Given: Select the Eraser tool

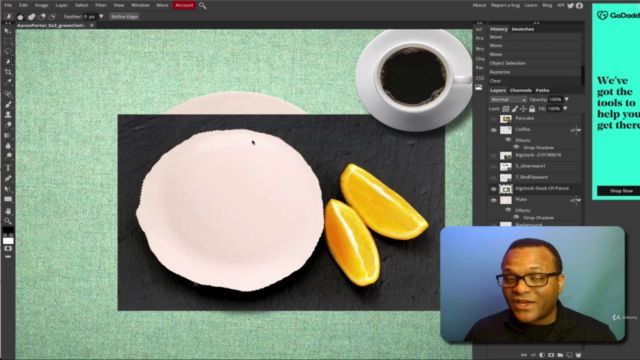Looking at the screenshot, I should [8, 125].
